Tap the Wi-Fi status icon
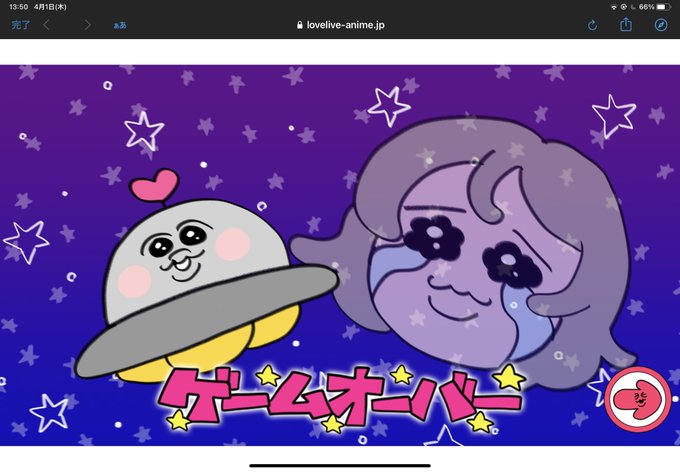 click(x=614, y=7)
